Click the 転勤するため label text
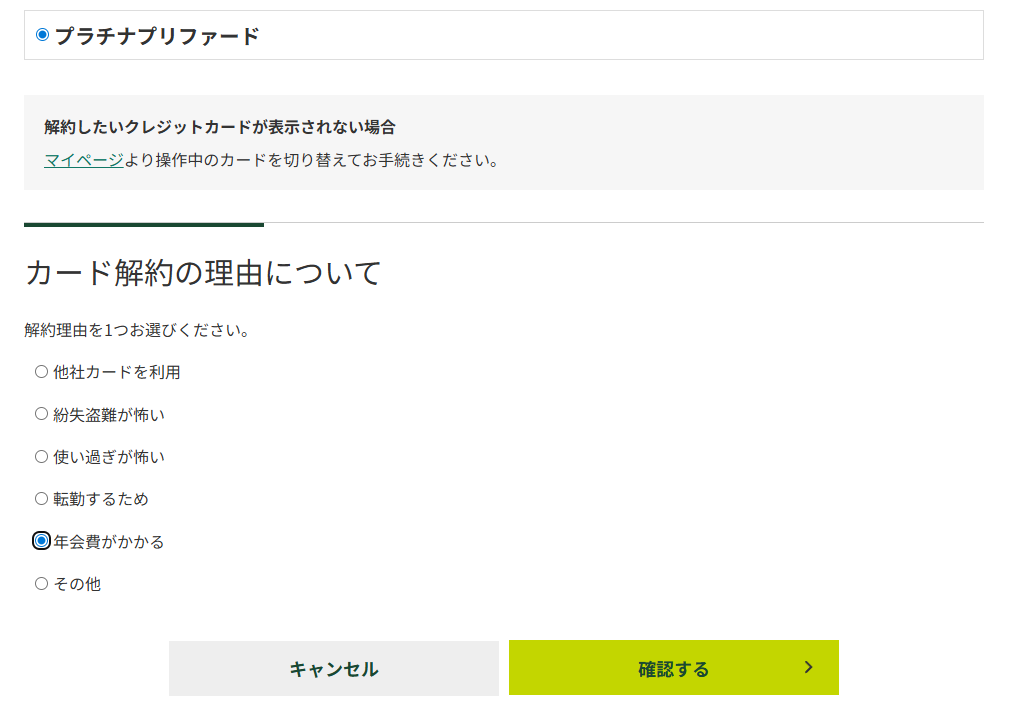This screenshot has width=1019, height=715. (x=100, y=499)
